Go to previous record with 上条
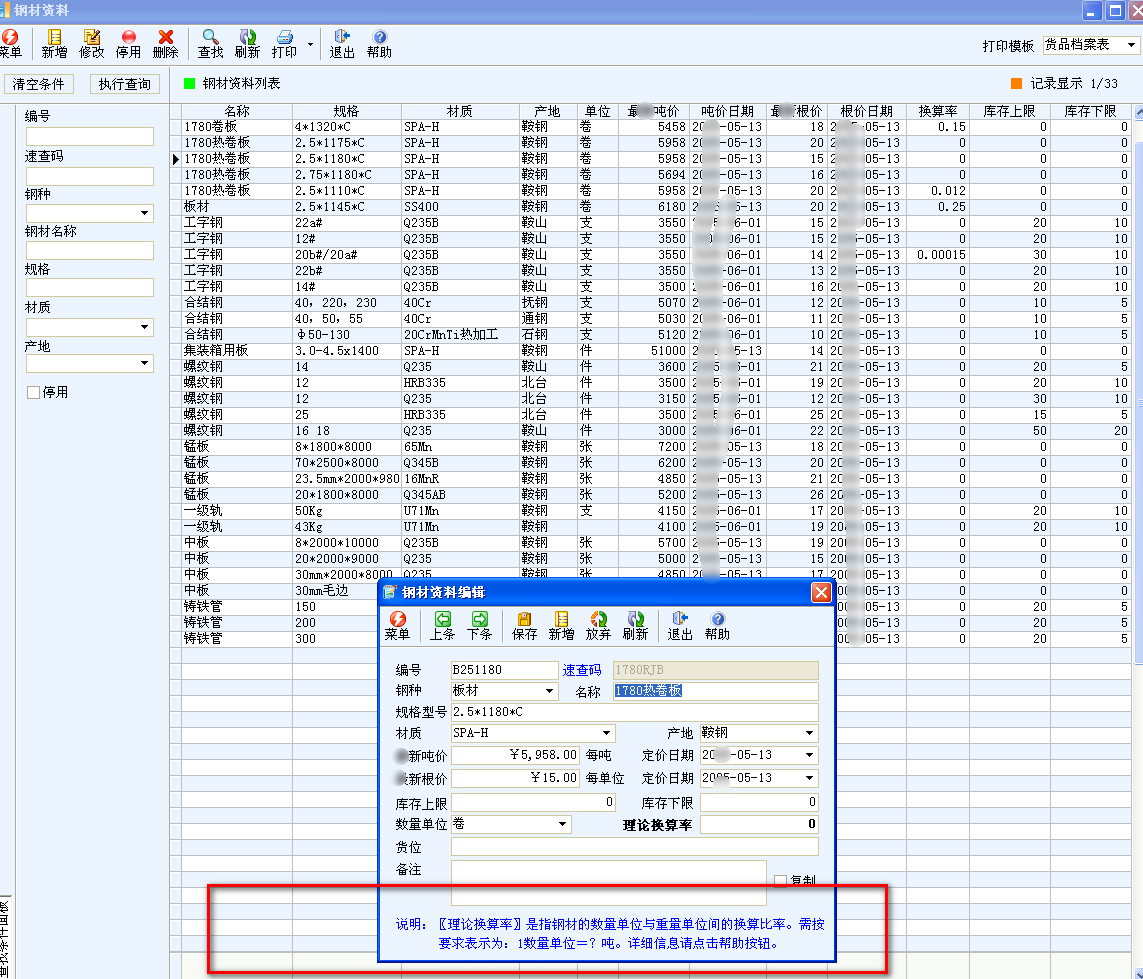Viewport: 1143px width, 979px height. pos(442,626)
